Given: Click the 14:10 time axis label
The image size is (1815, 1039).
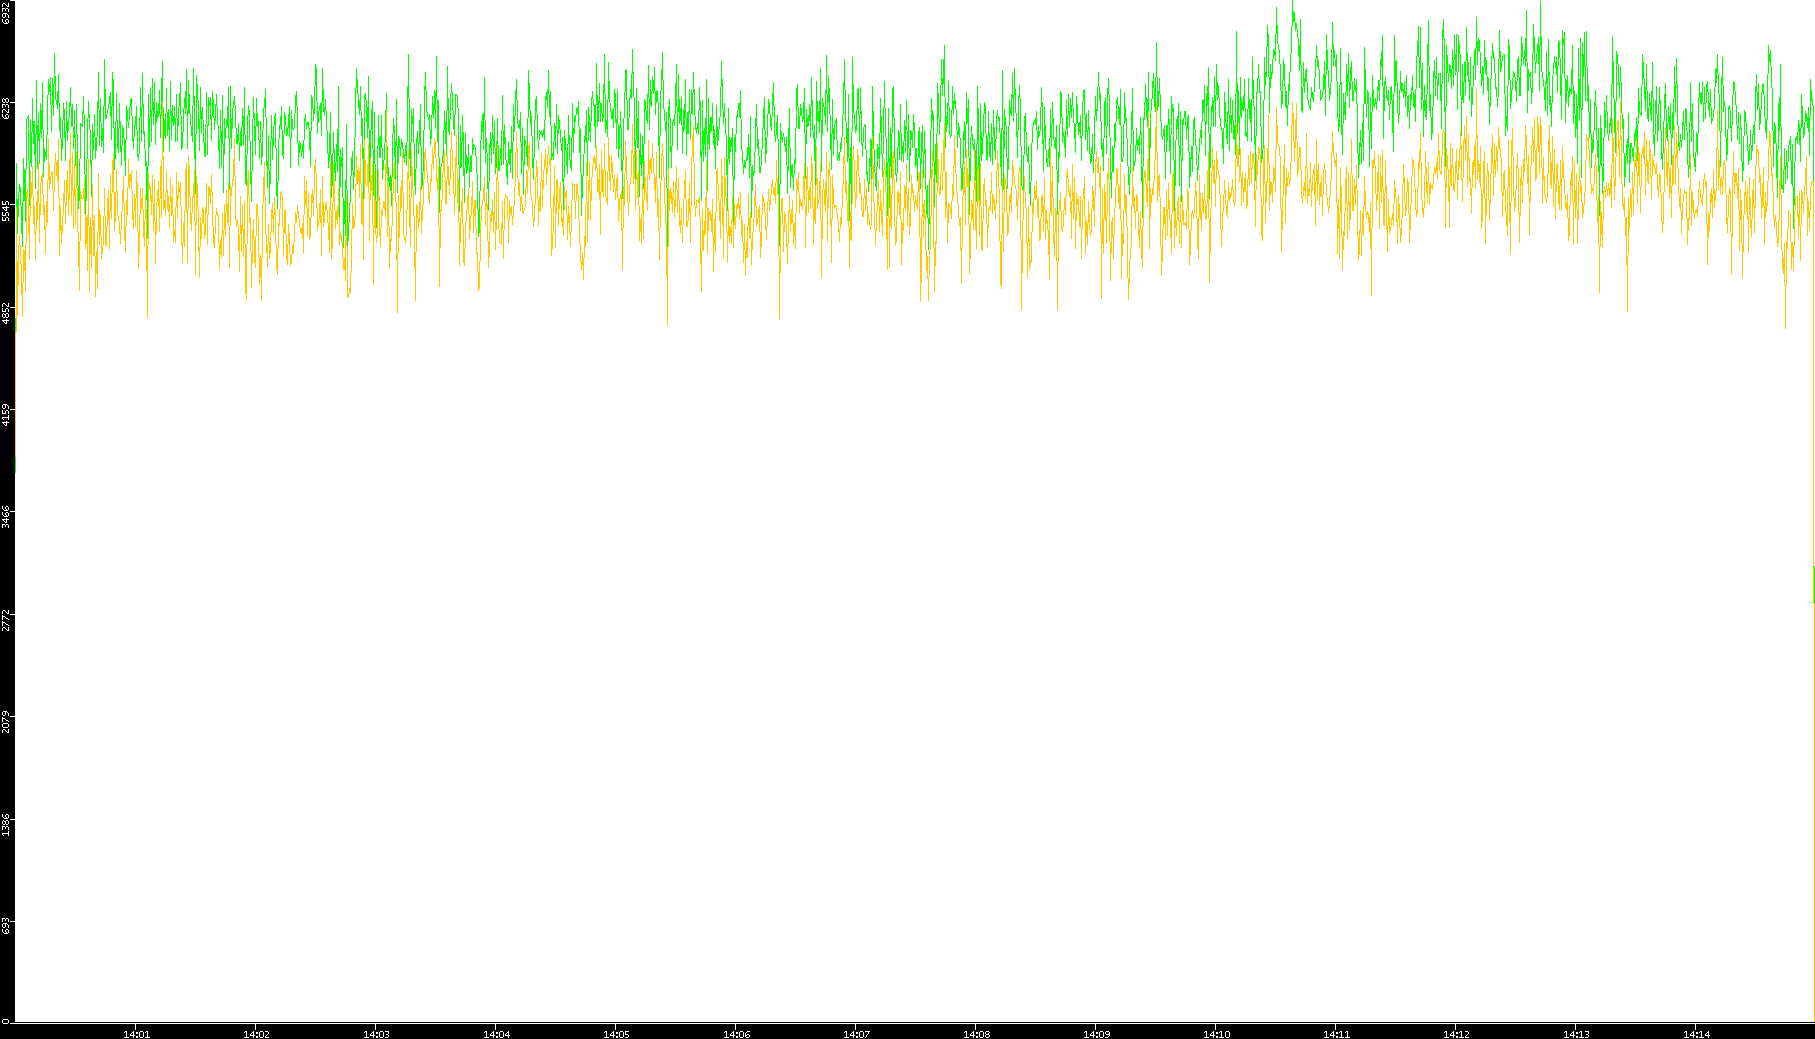Looking at the screenshot, I should coord(1216,1034).
